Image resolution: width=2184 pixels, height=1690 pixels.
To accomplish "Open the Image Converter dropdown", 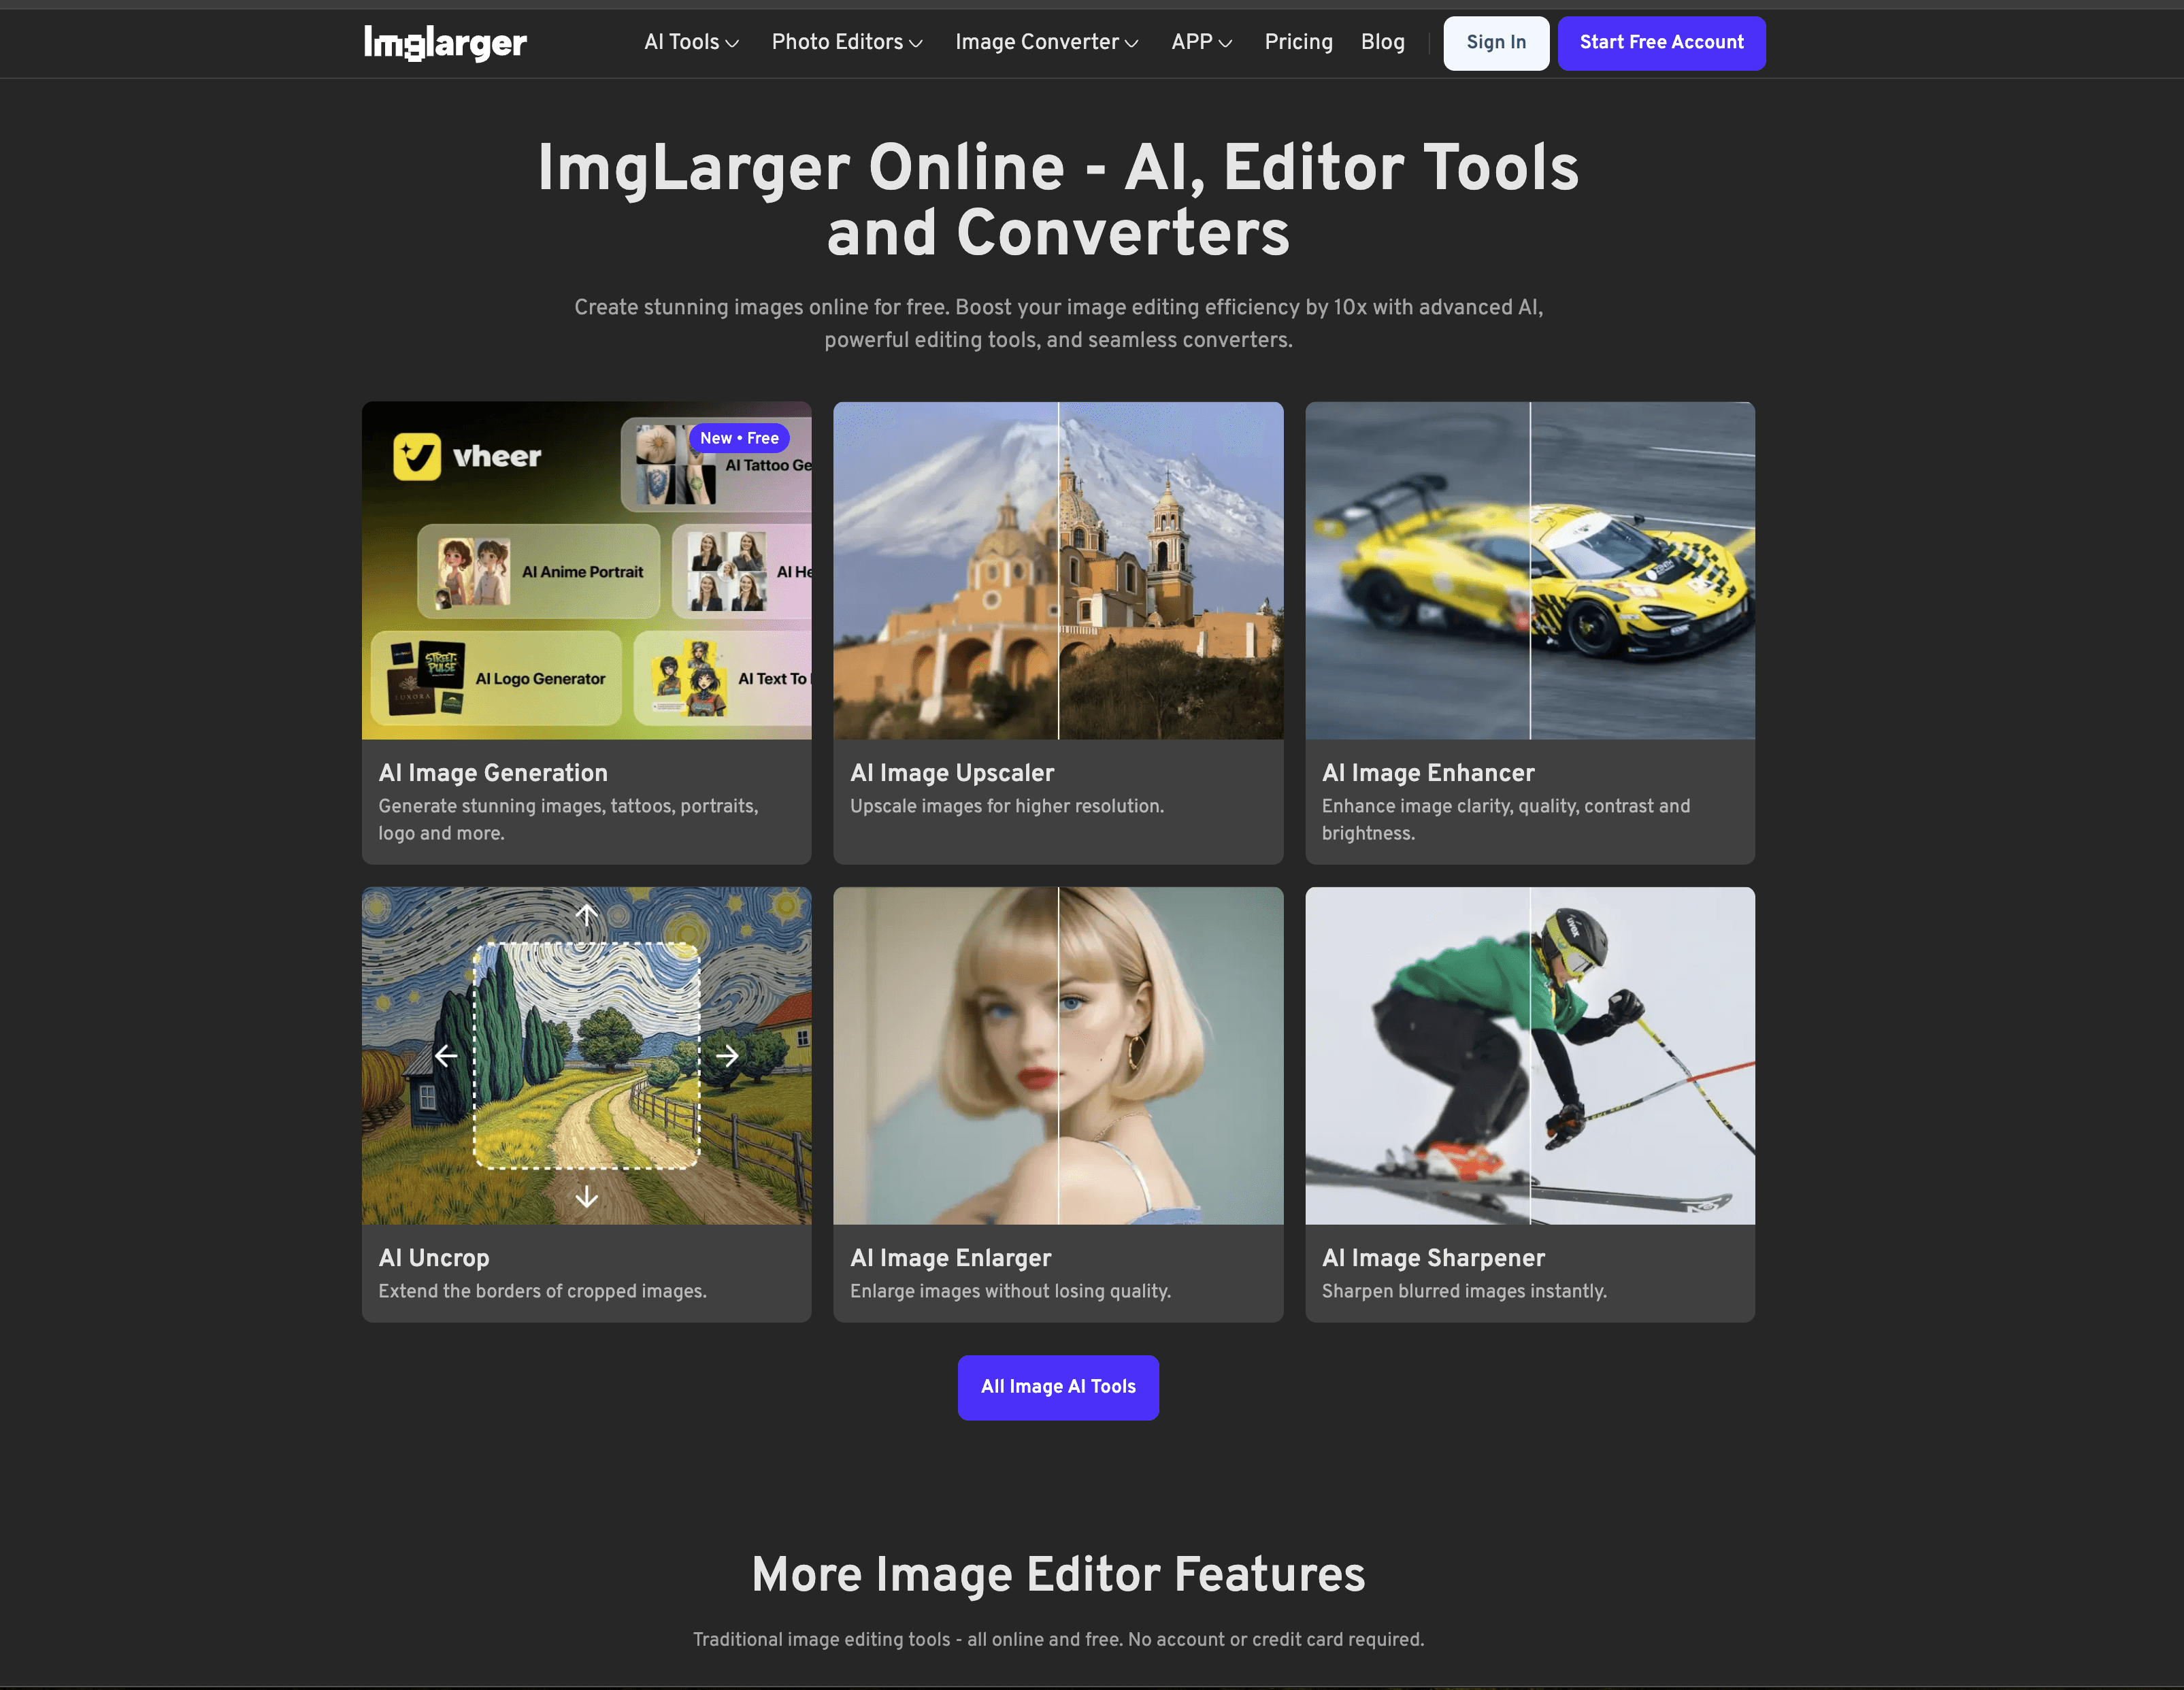I will [x=1045, y=43].
